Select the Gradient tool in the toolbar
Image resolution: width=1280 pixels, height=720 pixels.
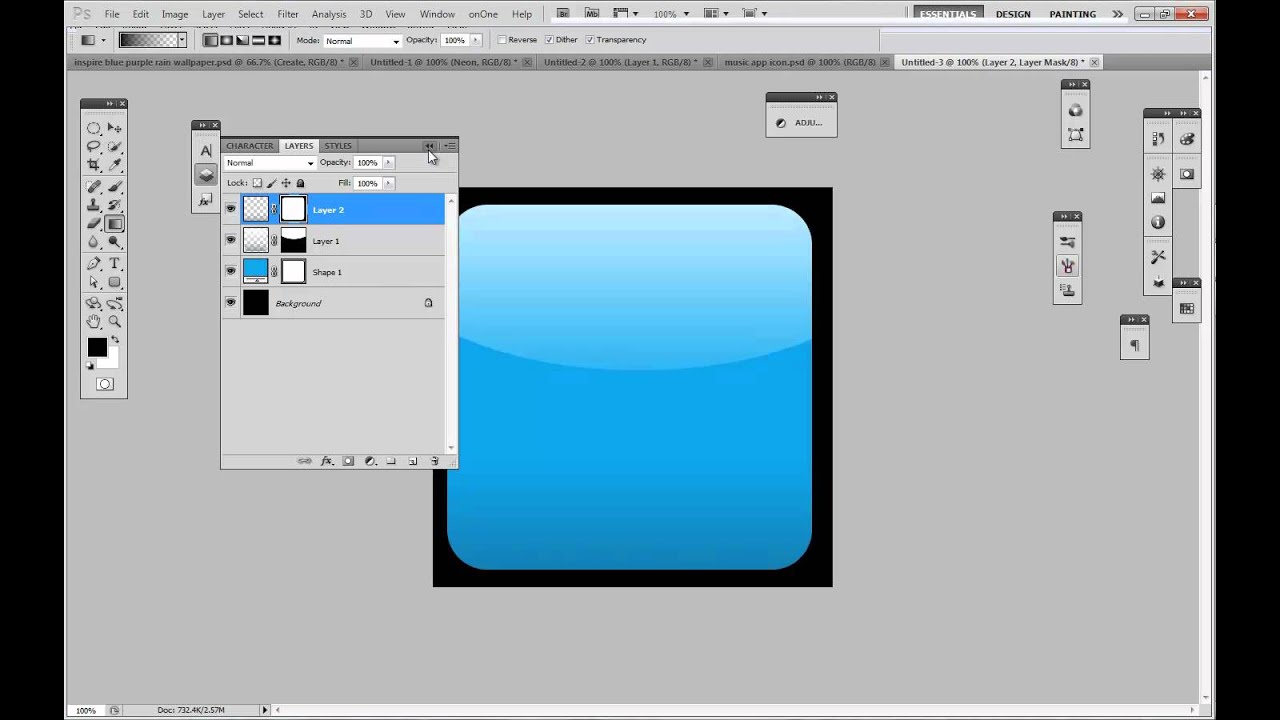[x=114, y=222]
